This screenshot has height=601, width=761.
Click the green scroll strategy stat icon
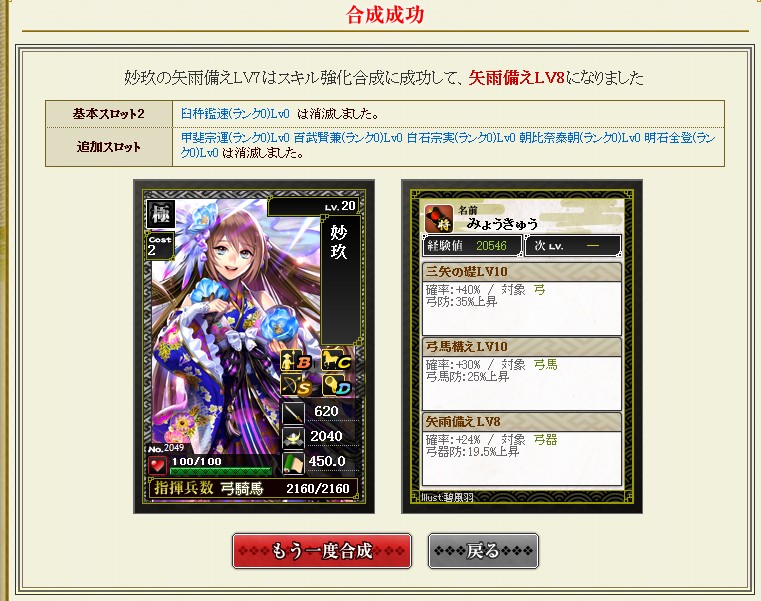[x=294, y=463]
